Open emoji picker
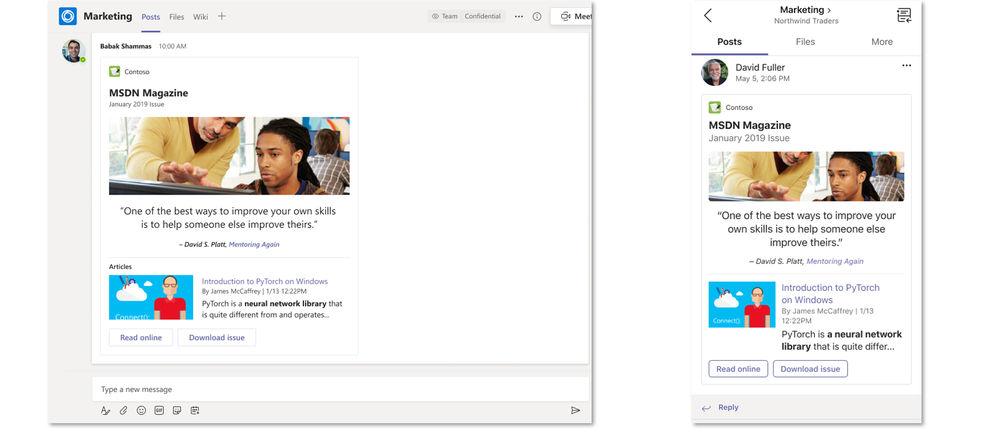 pos(141,411)
